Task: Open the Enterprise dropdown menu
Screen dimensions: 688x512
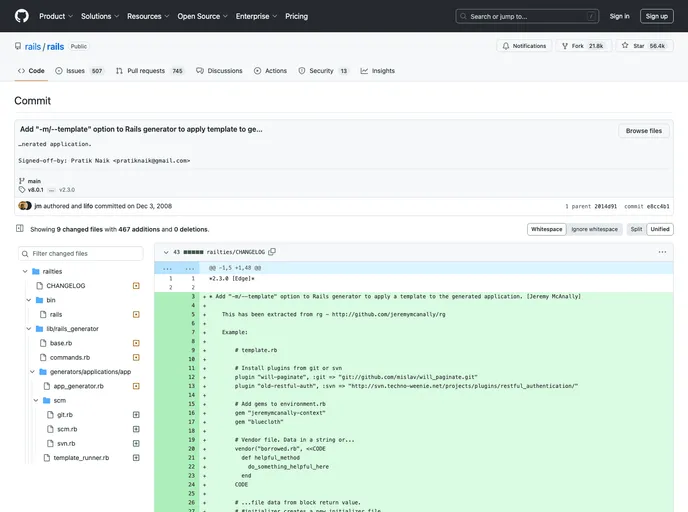Action: click(256, 16)
